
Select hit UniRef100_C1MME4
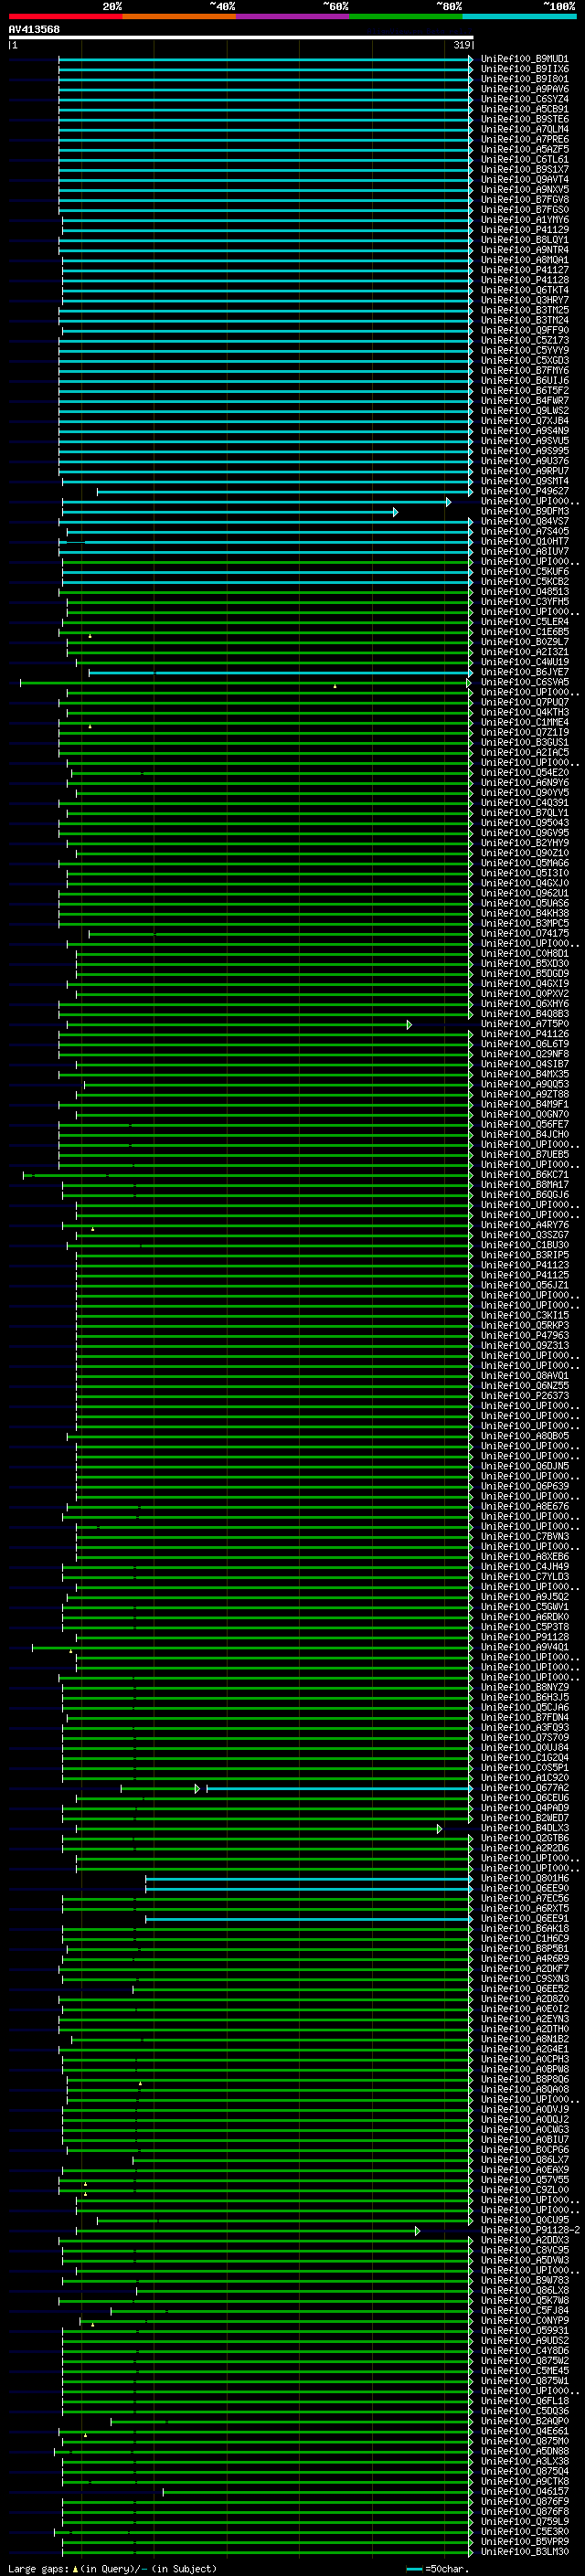point(524,722)
